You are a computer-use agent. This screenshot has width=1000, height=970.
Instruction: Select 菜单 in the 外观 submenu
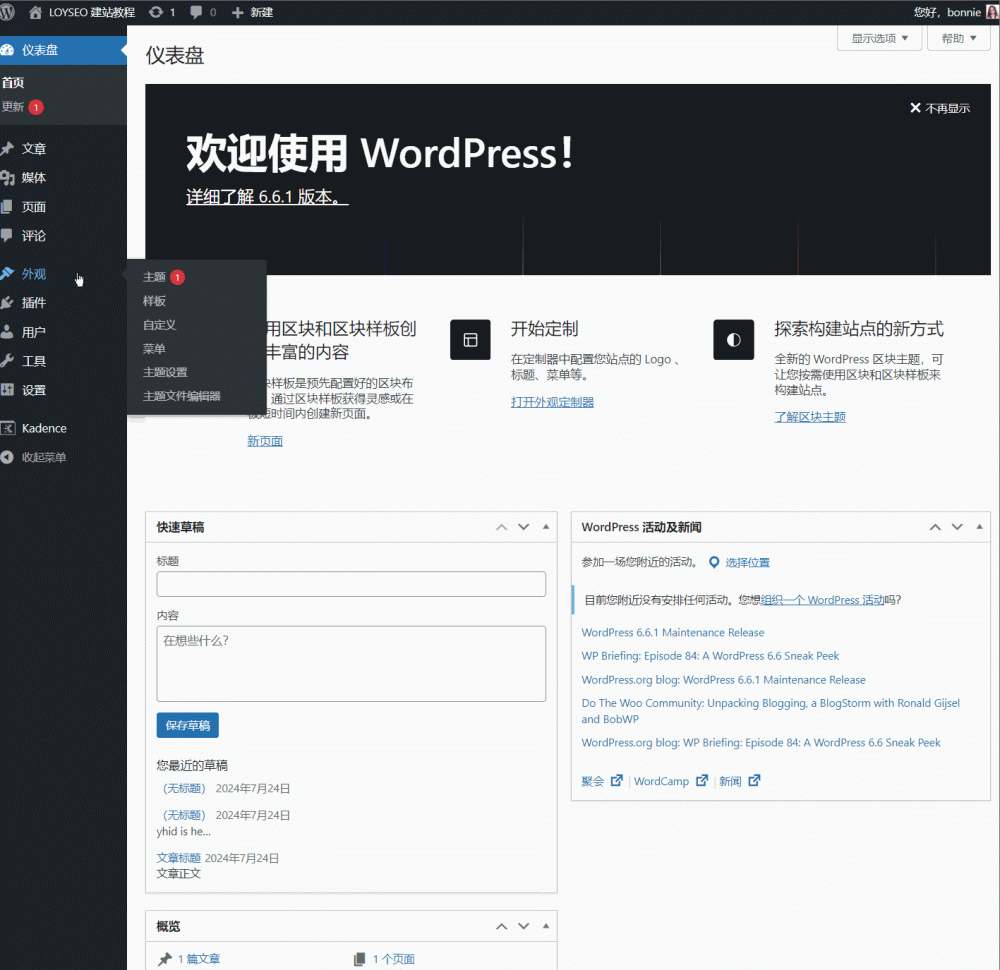(x=154, y=349)
